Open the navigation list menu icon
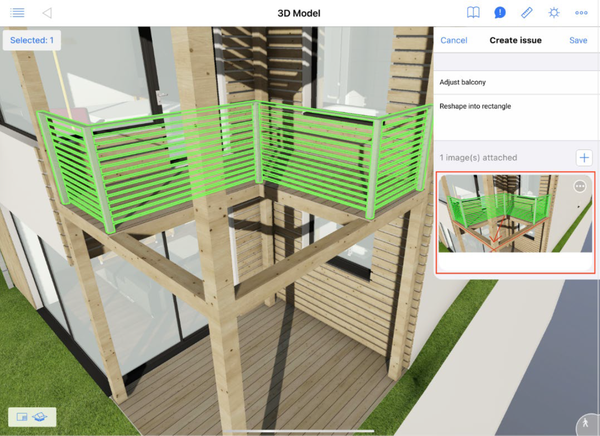600x436 pixels. pyautogui.click(x=17, y=13)
